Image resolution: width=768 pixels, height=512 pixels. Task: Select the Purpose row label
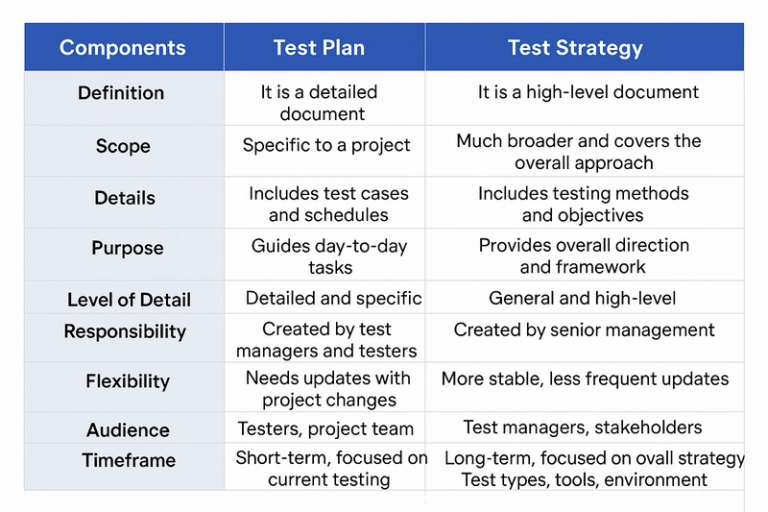click(x=127, y=248)
